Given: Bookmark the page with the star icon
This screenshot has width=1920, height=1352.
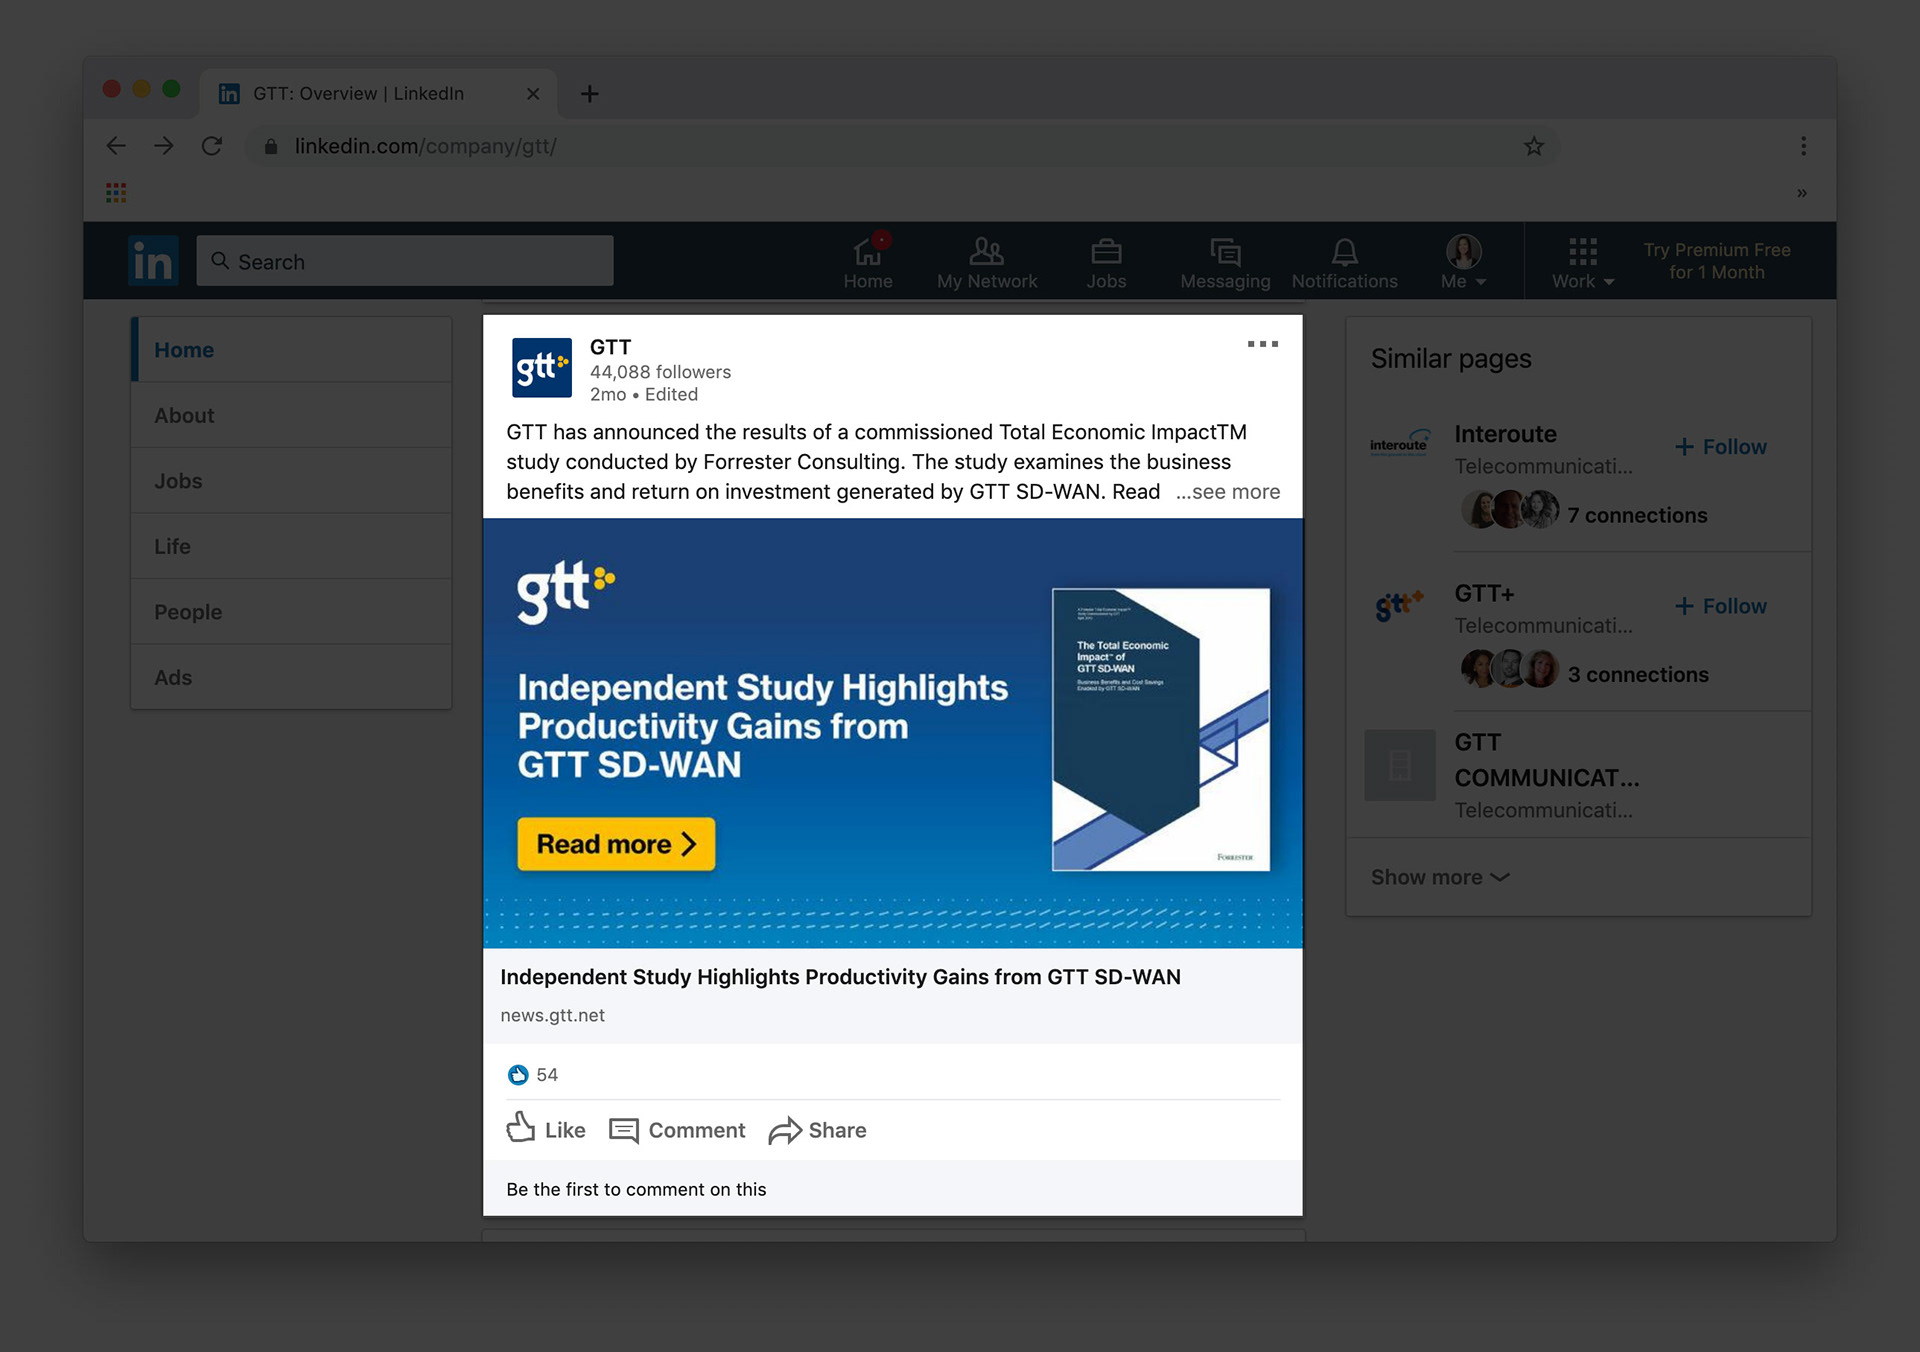Looking at the screenshot, I should coord(1534,146).
